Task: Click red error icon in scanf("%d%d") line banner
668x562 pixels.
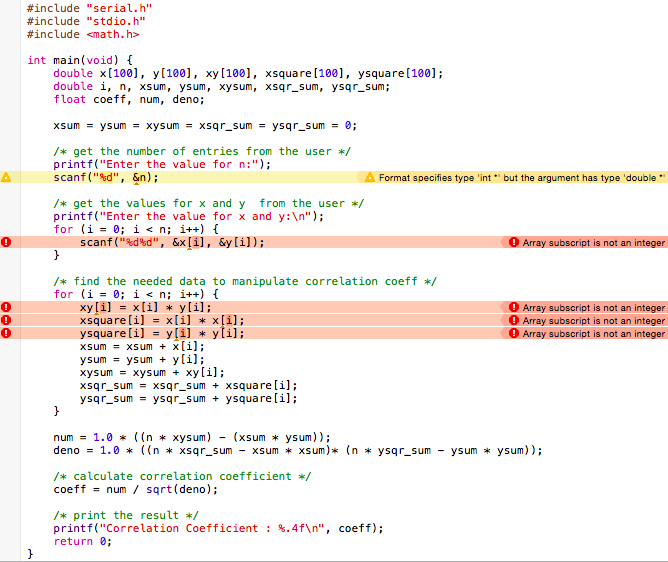Action: pyautogui.click(x=513, y=242)
